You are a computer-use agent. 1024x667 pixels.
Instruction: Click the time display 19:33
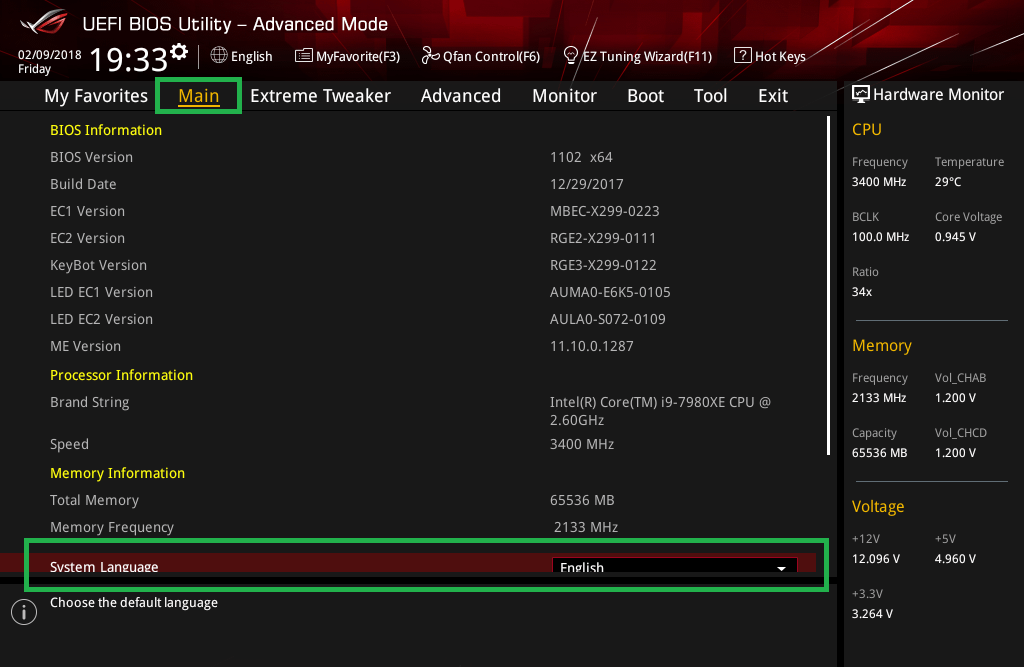click(x=129, y=59)
